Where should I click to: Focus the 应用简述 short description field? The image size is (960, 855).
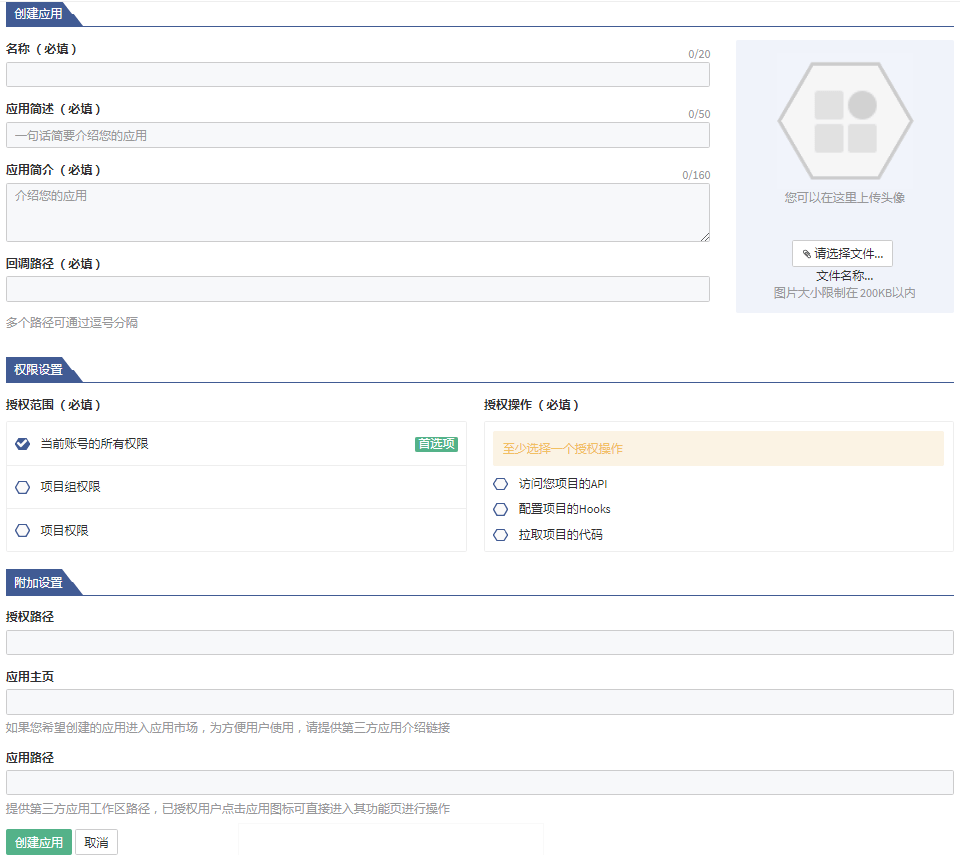357,135
